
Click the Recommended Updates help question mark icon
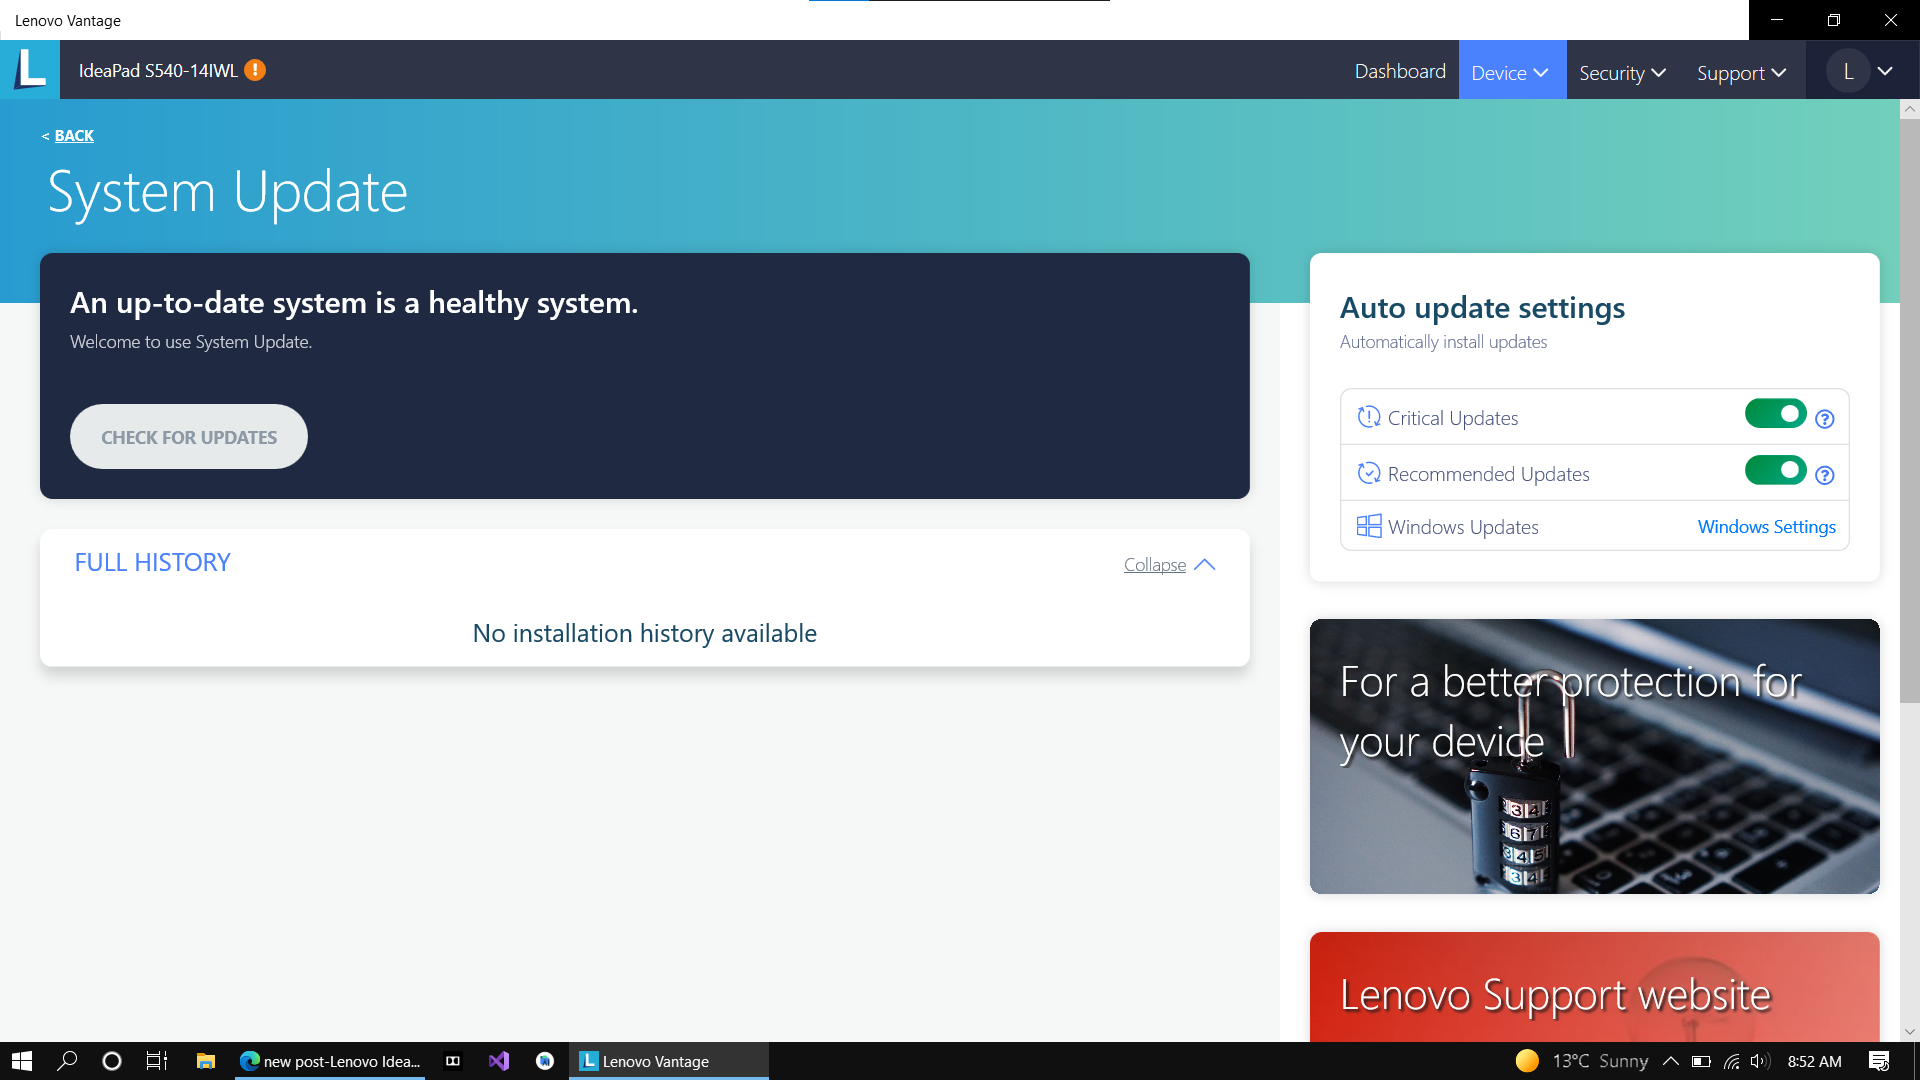pos(1825,475)
